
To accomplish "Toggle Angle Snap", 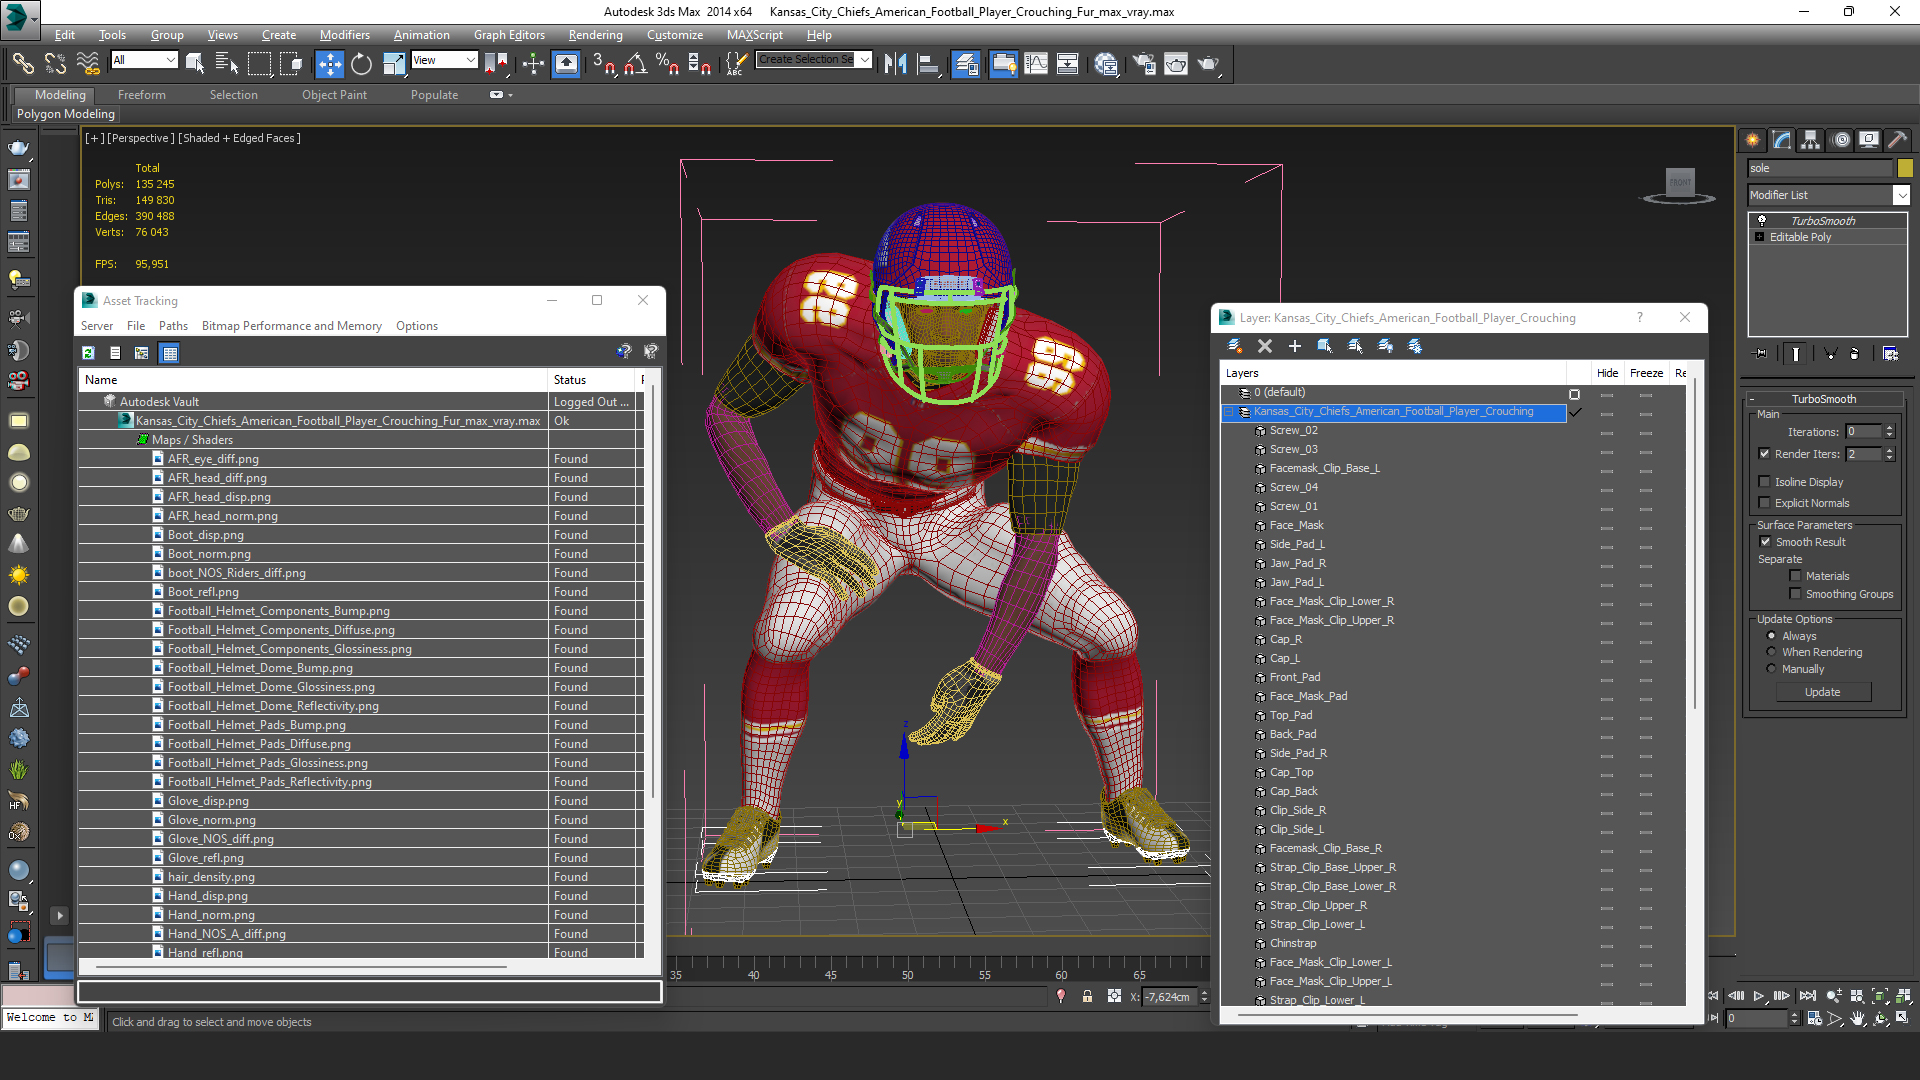I will (x=635, y=64).
